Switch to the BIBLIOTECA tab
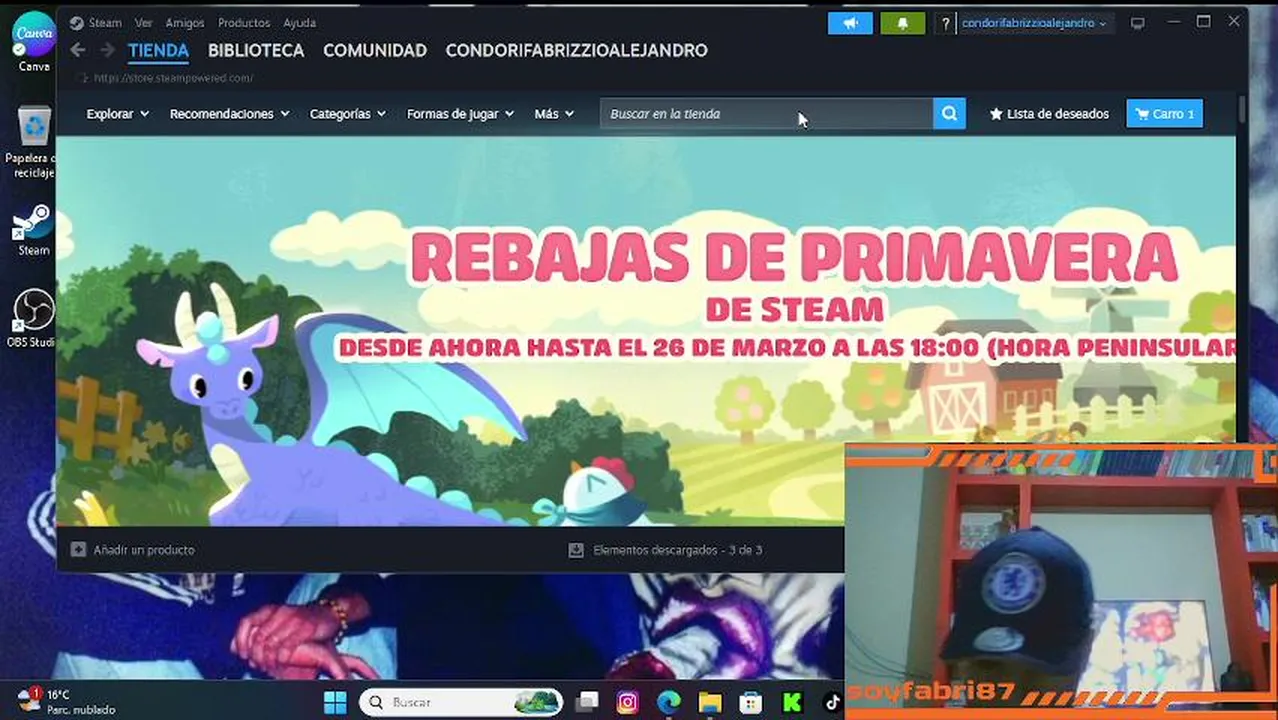 coord(256,50)
